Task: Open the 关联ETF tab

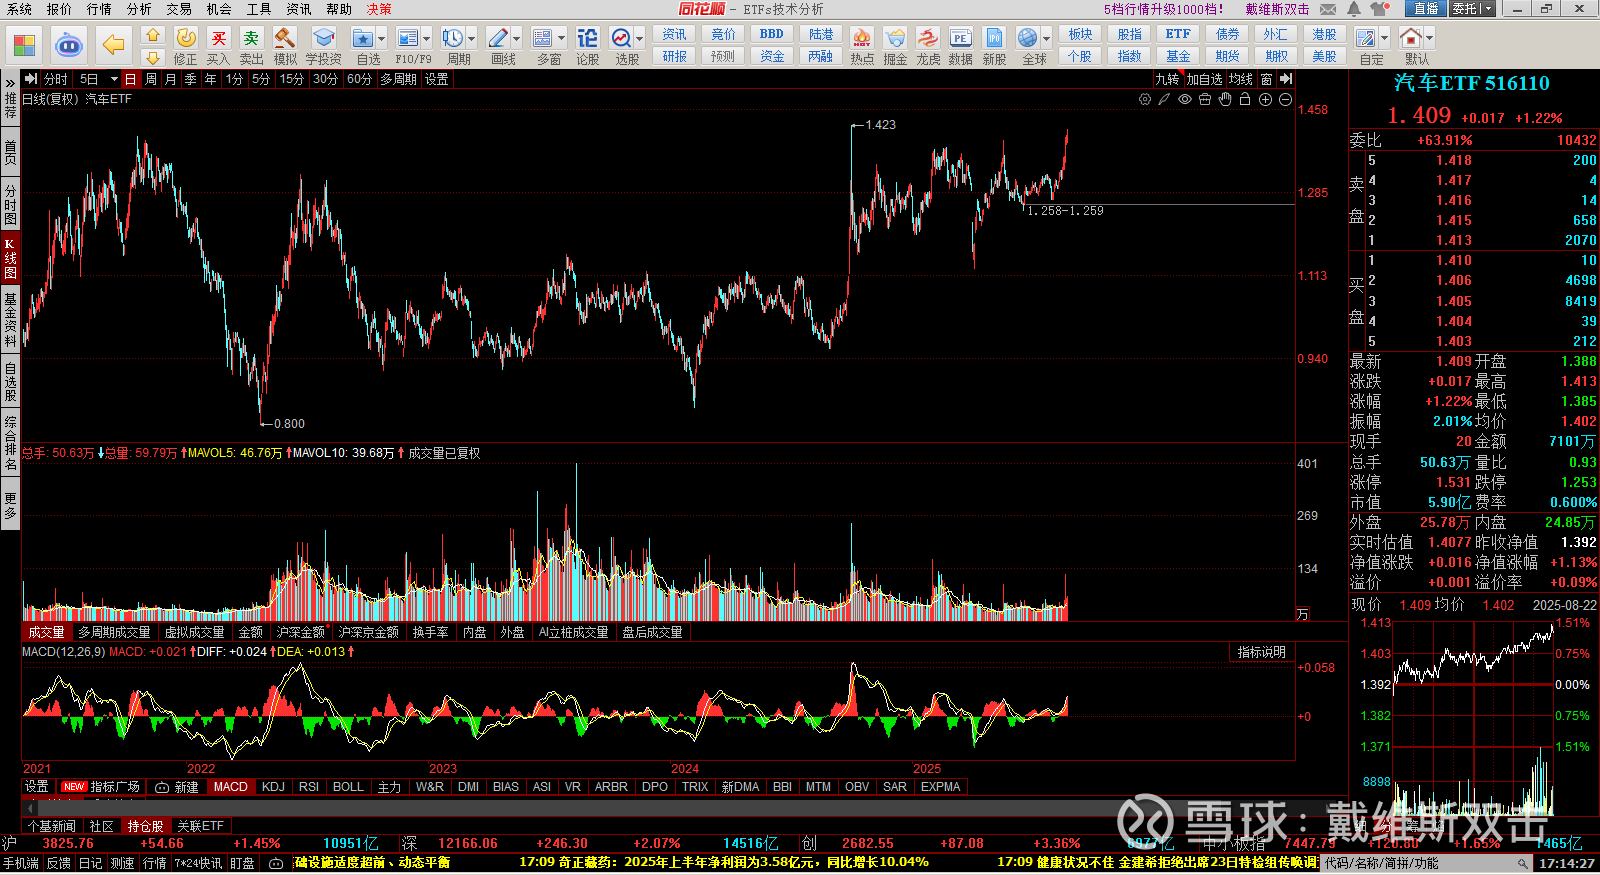Action: [200, 826]
